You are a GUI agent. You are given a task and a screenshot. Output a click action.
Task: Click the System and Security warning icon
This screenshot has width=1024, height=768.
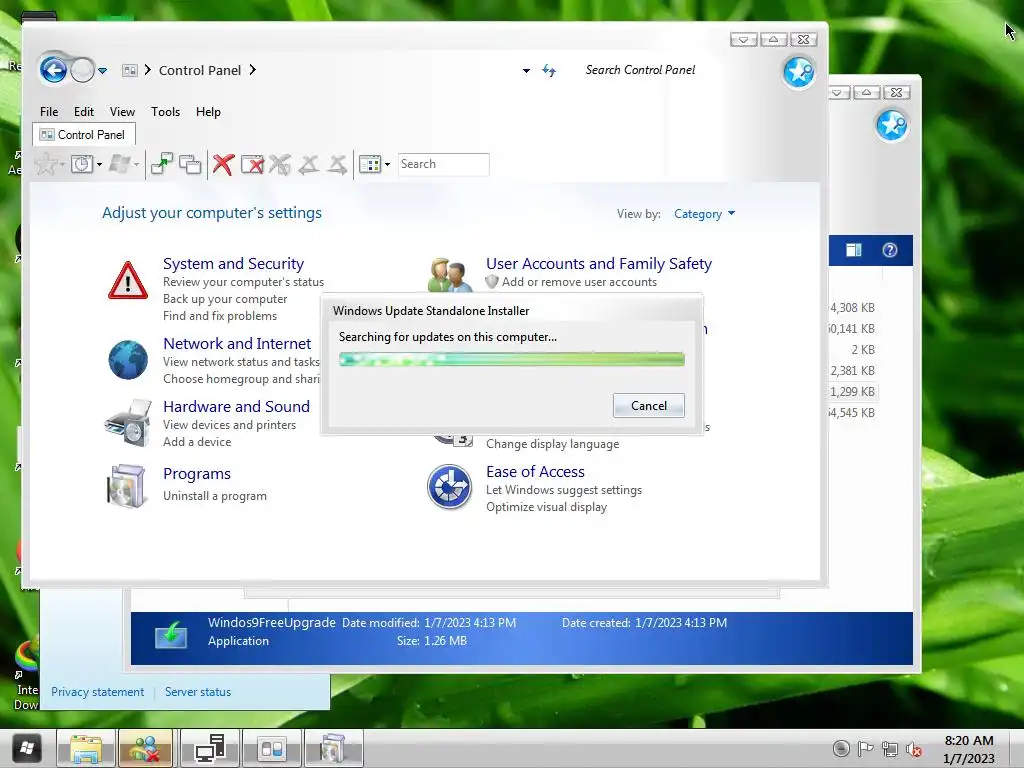[128, 281]
